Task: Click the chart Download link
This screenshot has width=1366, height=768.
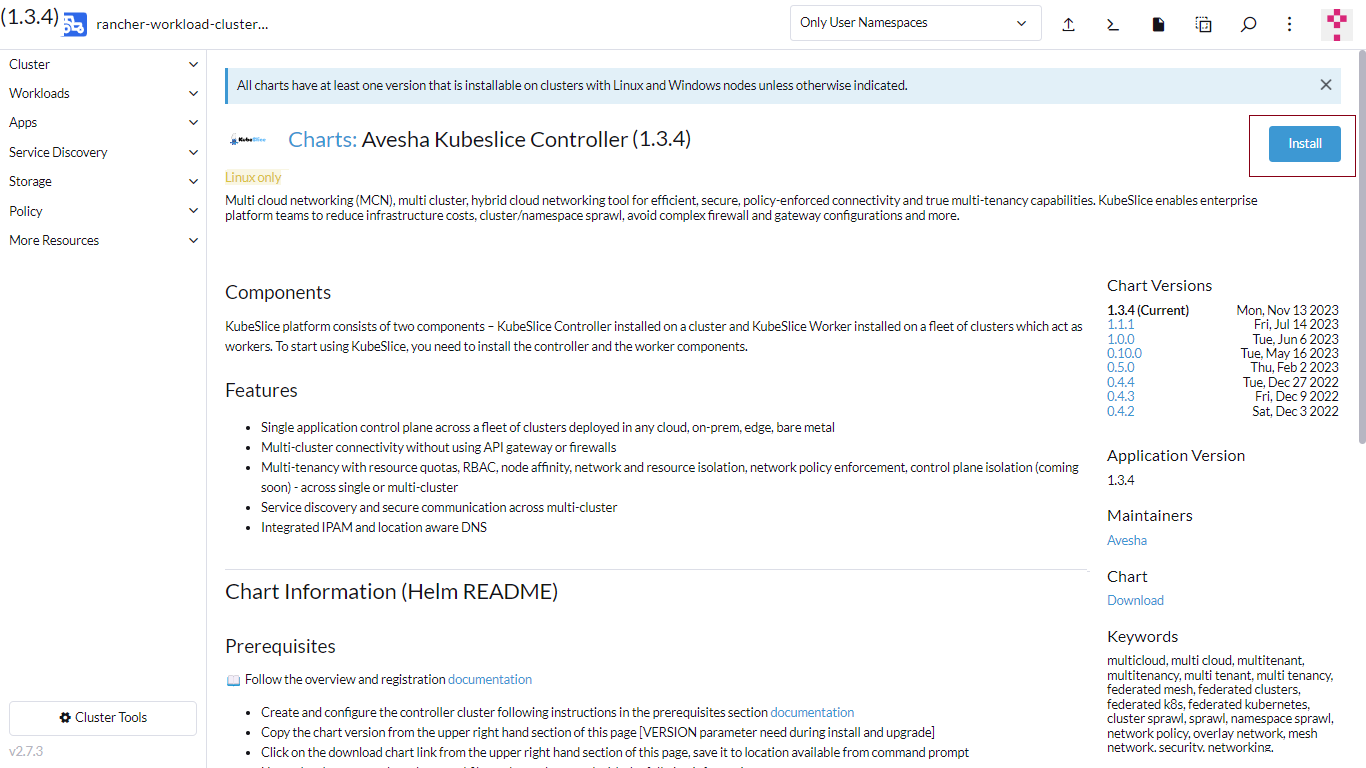Action: pyautogui.click(x=1135, y=600)
